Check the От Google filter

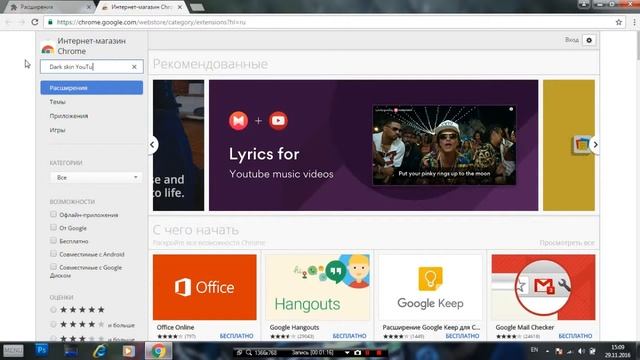pyautogui.click(x=53, y=227)
